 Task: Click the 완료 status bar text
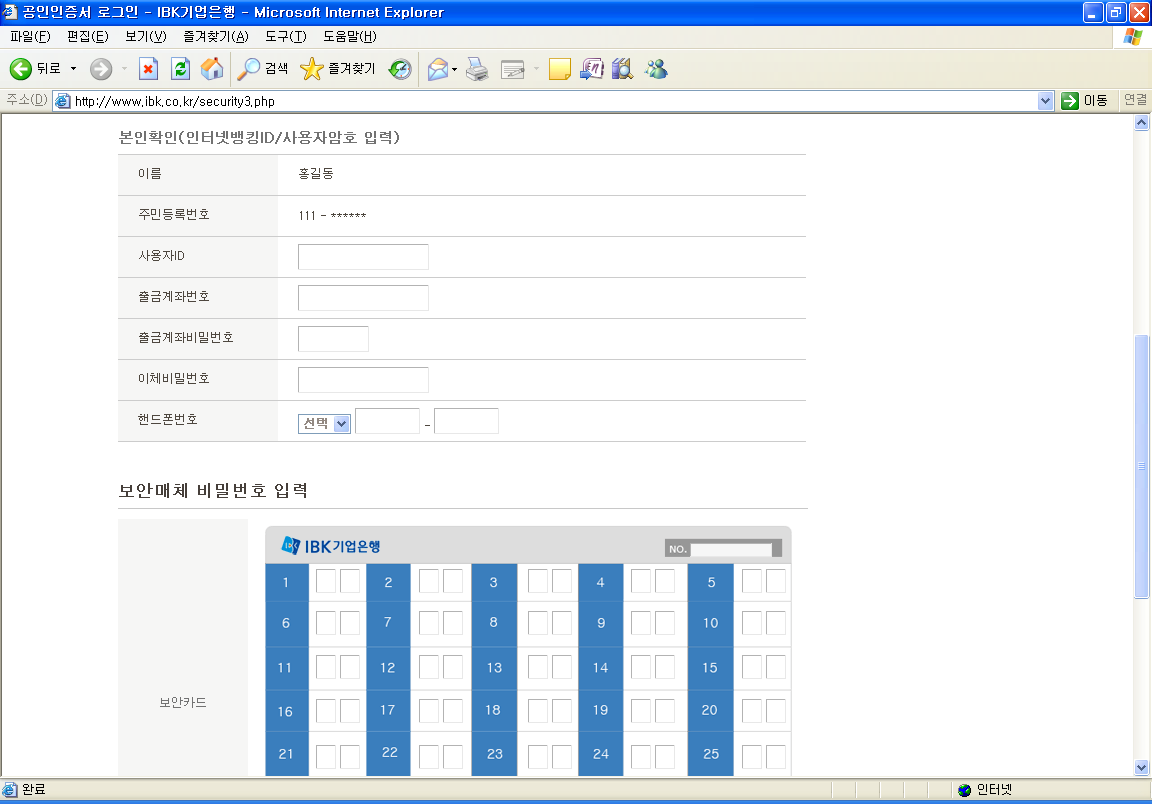[34, 789]
